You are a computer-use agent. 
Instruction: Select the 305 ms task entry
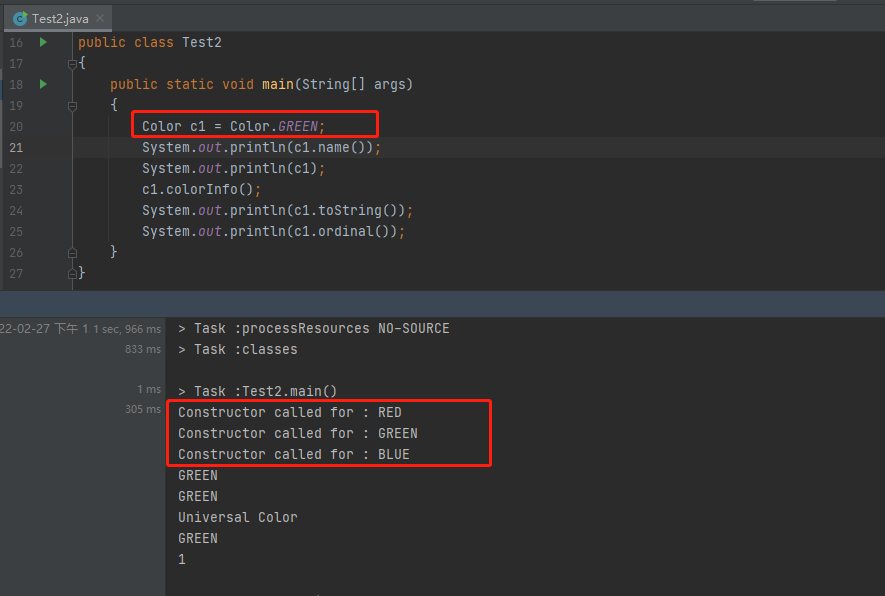coord(144,410)
